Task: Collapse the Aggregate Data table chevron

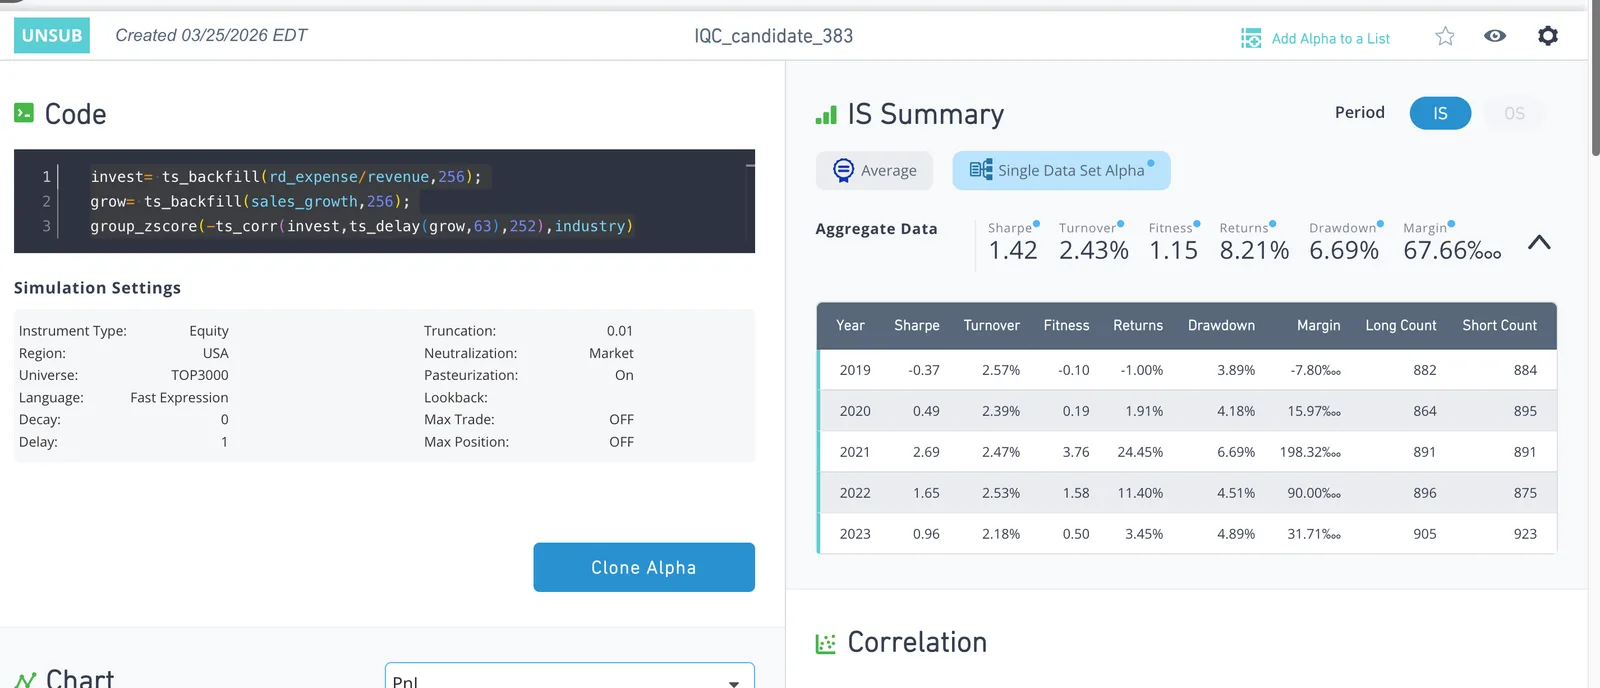Action: [x=1539, y=242]
